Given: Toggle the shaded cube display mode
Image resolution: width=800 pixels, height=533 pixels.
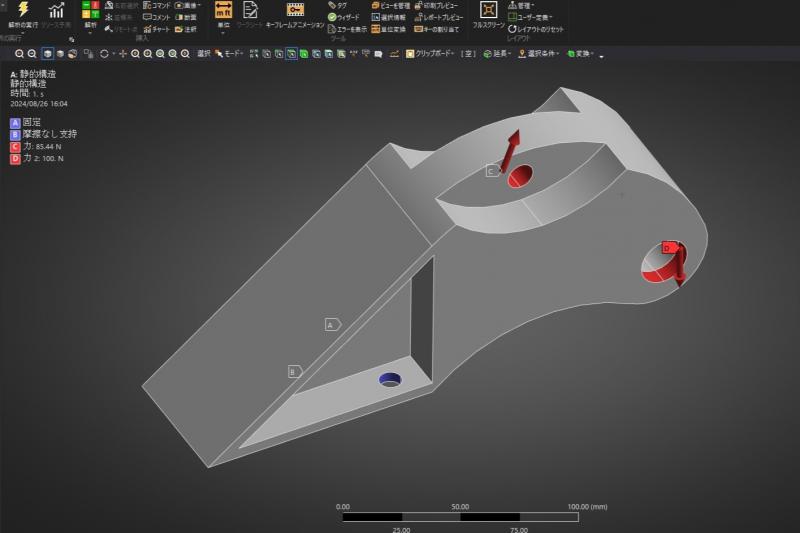Looking at the screenshot, I should point(47,53).
